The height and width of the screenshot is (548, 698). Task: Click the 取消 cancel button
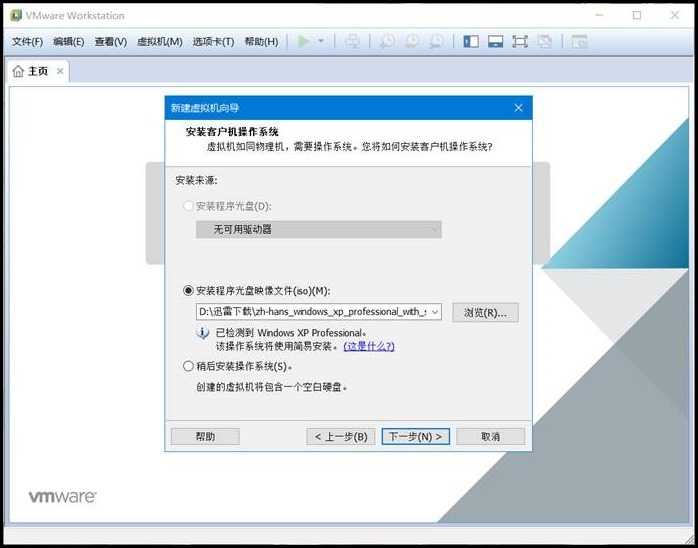[x=491, y=437]
